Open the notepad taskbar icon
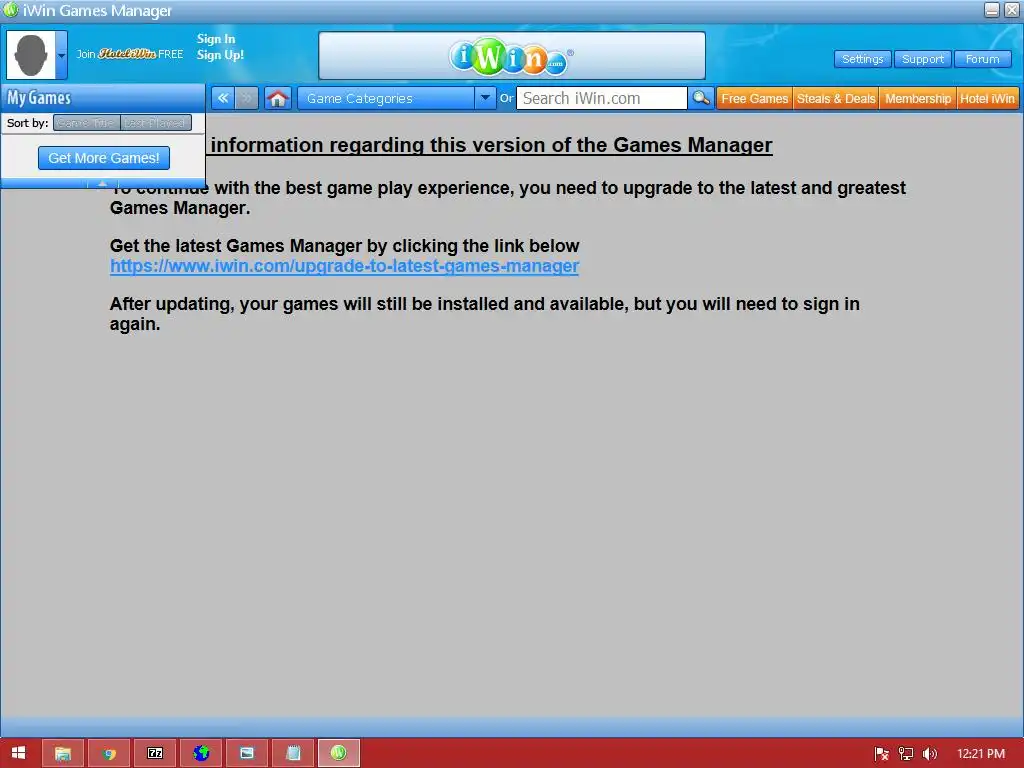This screenshot has width=1024, height=768. (x=293, y=753)
